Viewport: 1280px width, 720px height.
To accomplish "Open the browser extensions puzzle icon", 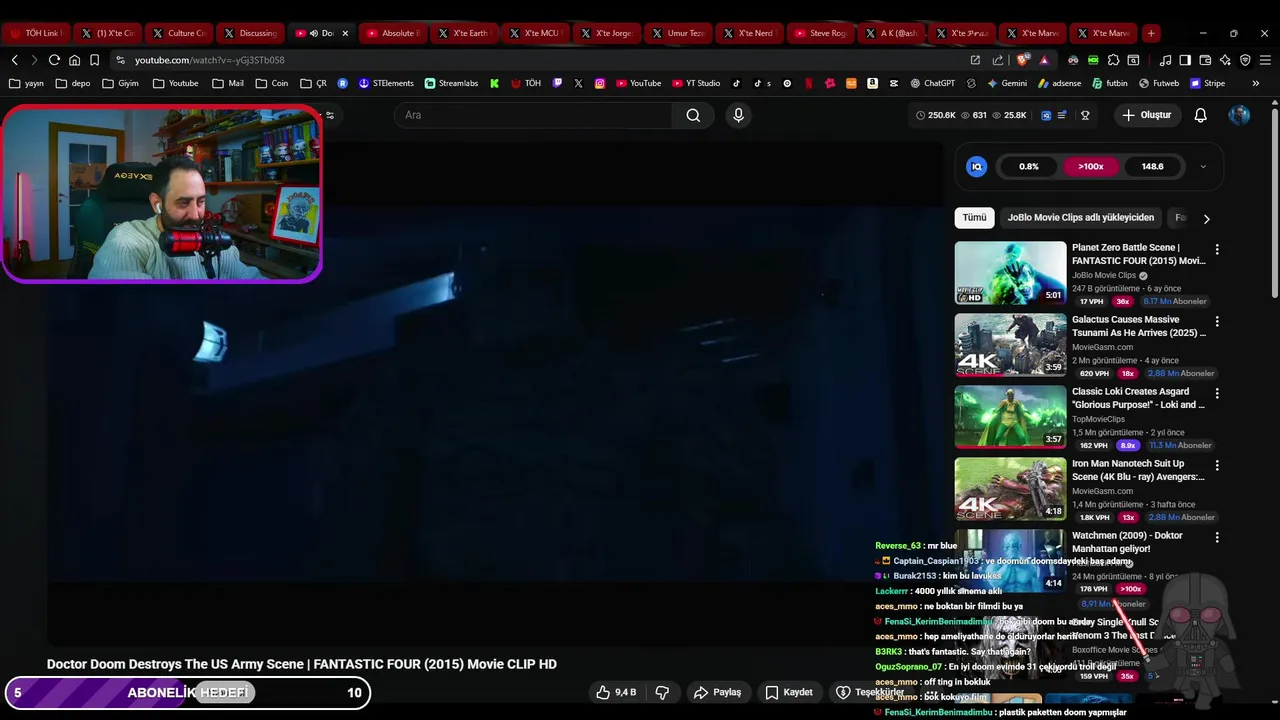I will coord(1113,60).
